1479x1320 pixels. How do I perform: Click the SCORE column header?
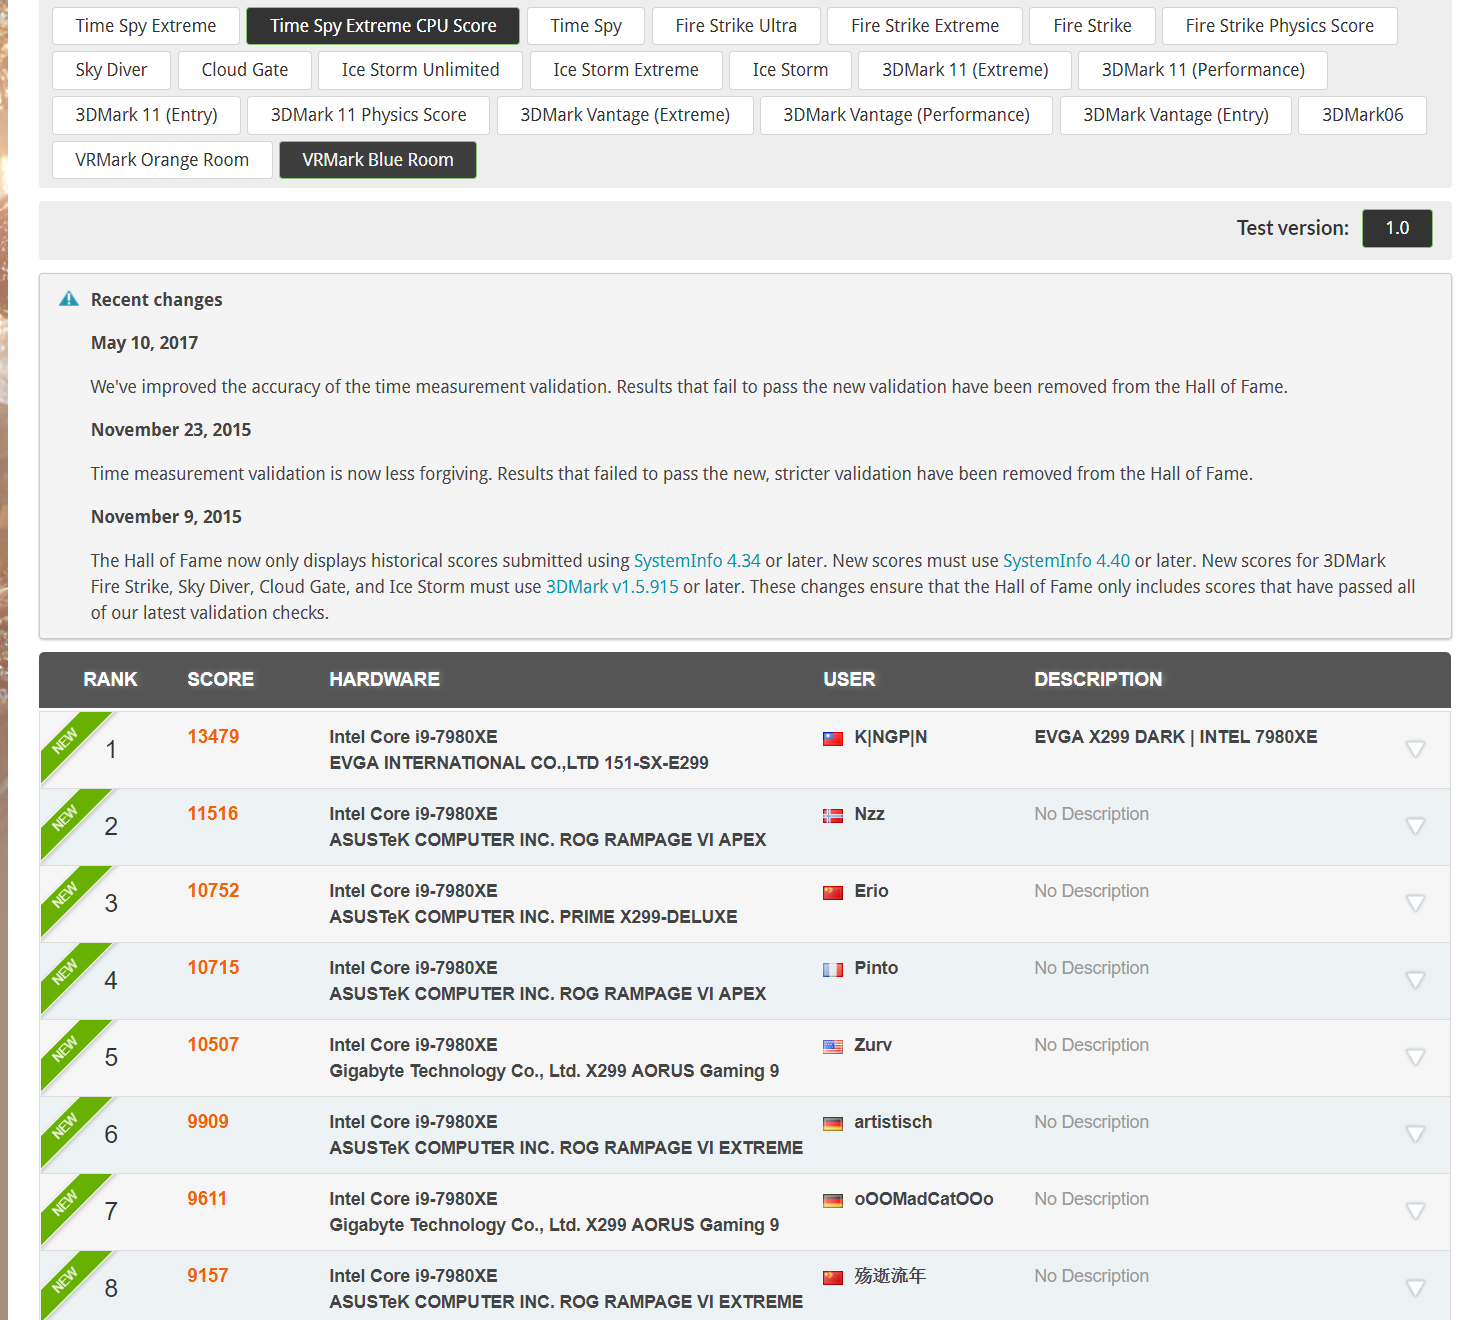(221, 680)
